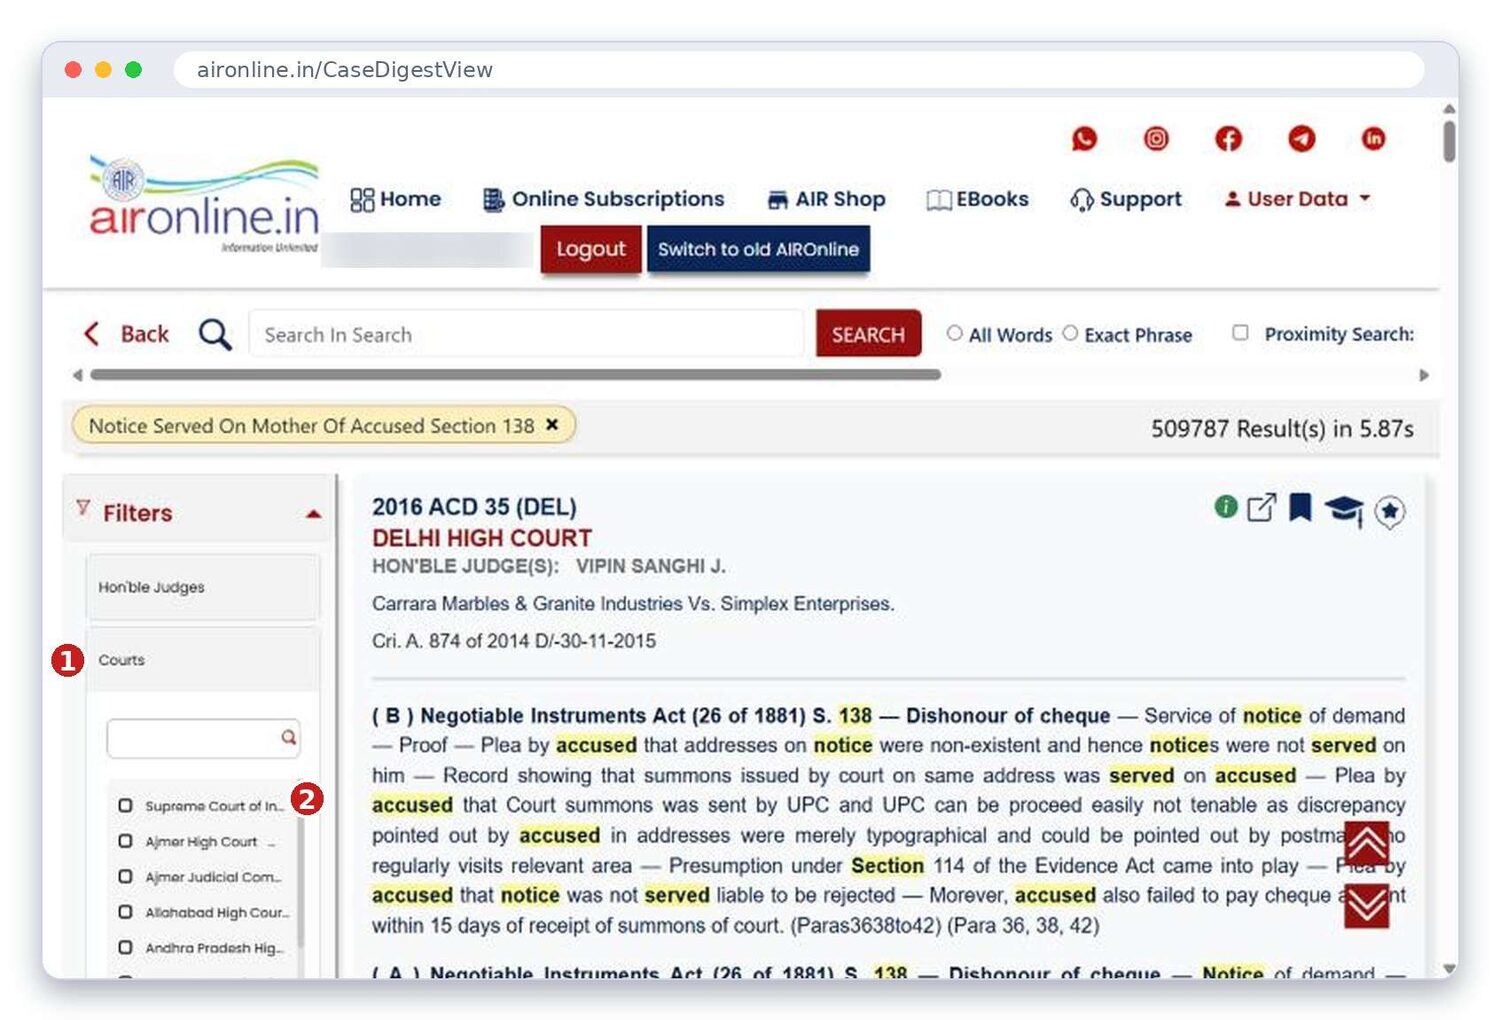
Task: Click the magnifier icon beside Back
Action: [x=214, y=334]
